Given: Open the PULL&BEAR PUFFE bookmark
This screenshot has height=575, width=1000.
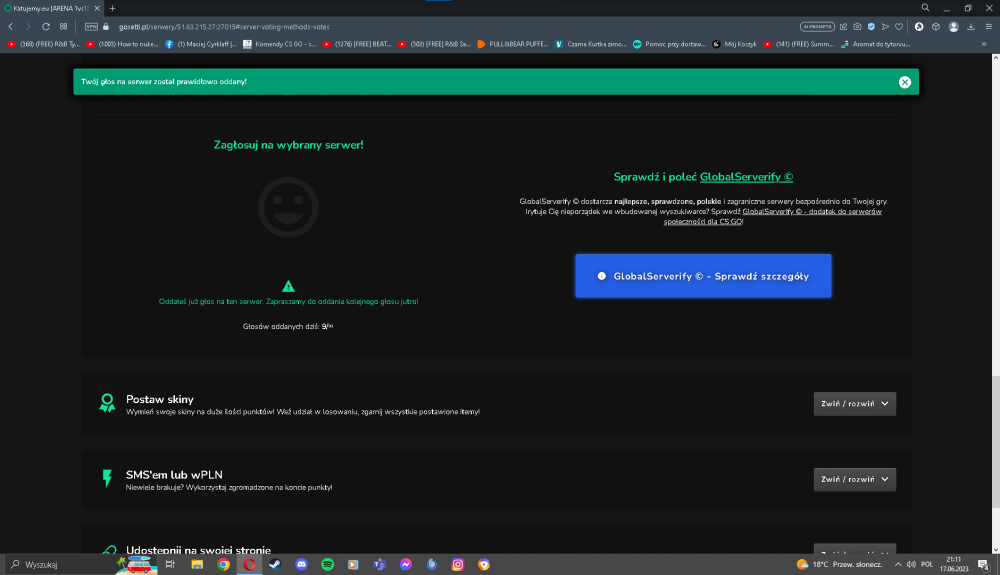Looking at the screenshot, I should click(x=513, y=44).
